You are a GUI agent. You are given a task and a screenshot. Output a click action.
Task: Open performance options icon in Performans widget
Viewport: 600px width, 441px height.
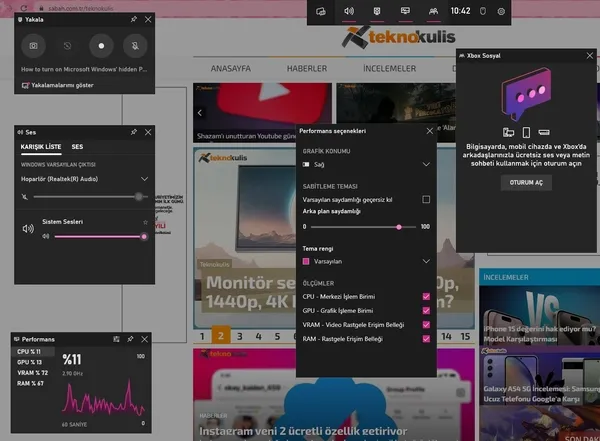[117, 340]
